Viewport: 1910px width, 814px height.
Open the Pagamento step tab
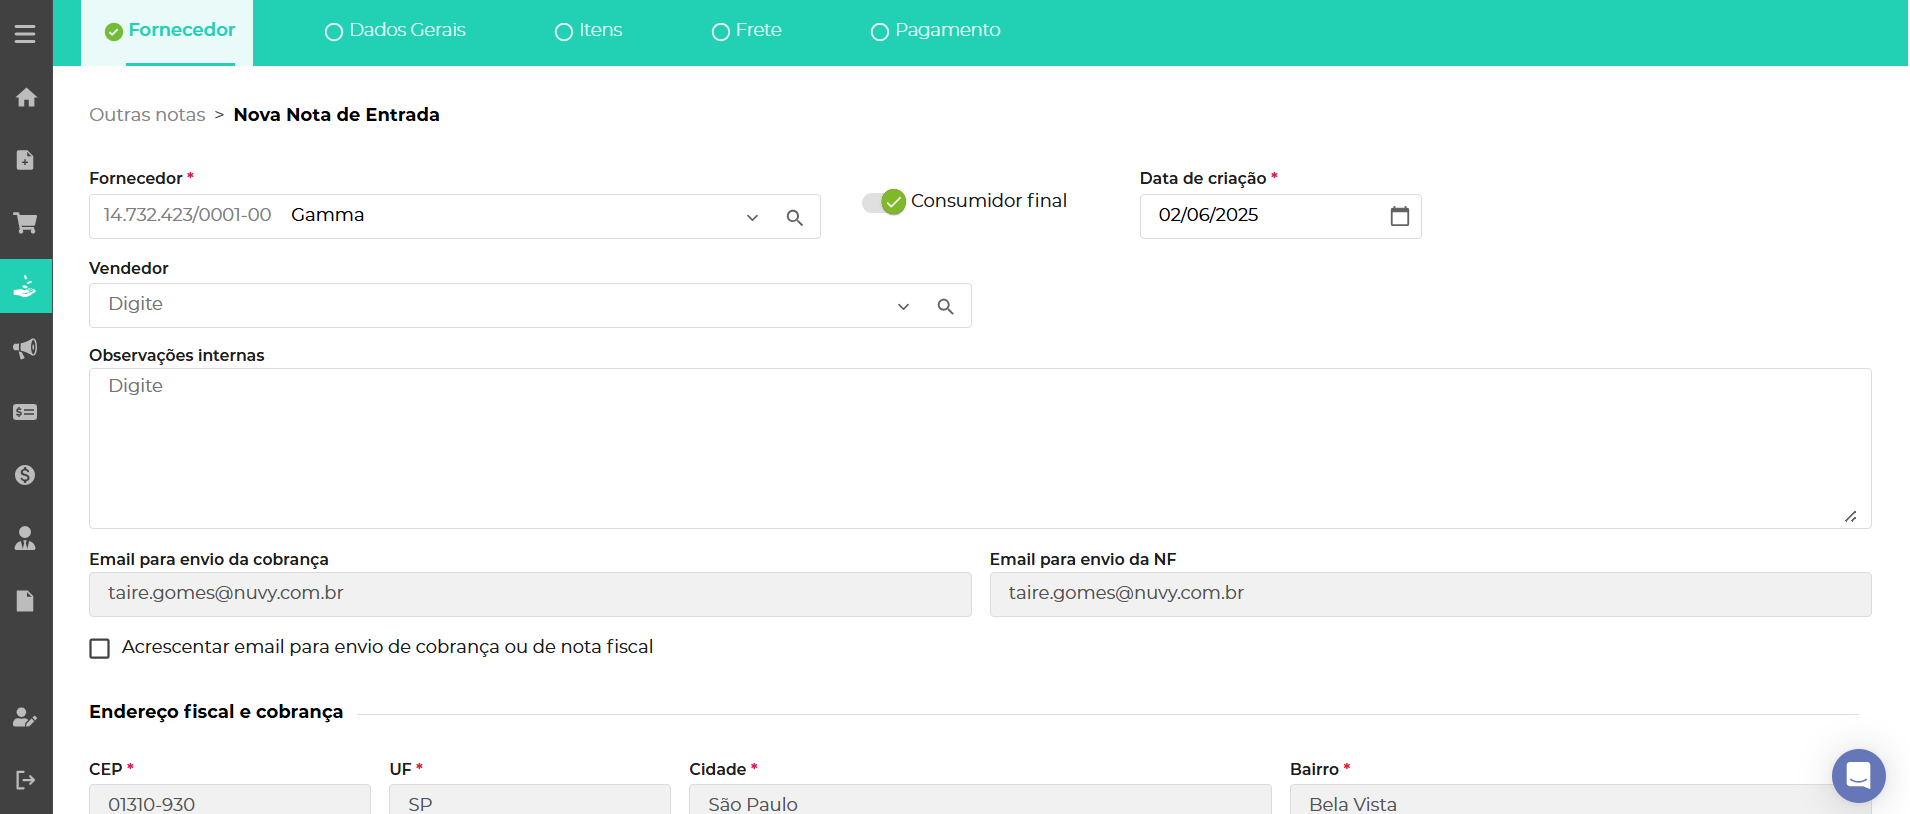pos(936,31)
